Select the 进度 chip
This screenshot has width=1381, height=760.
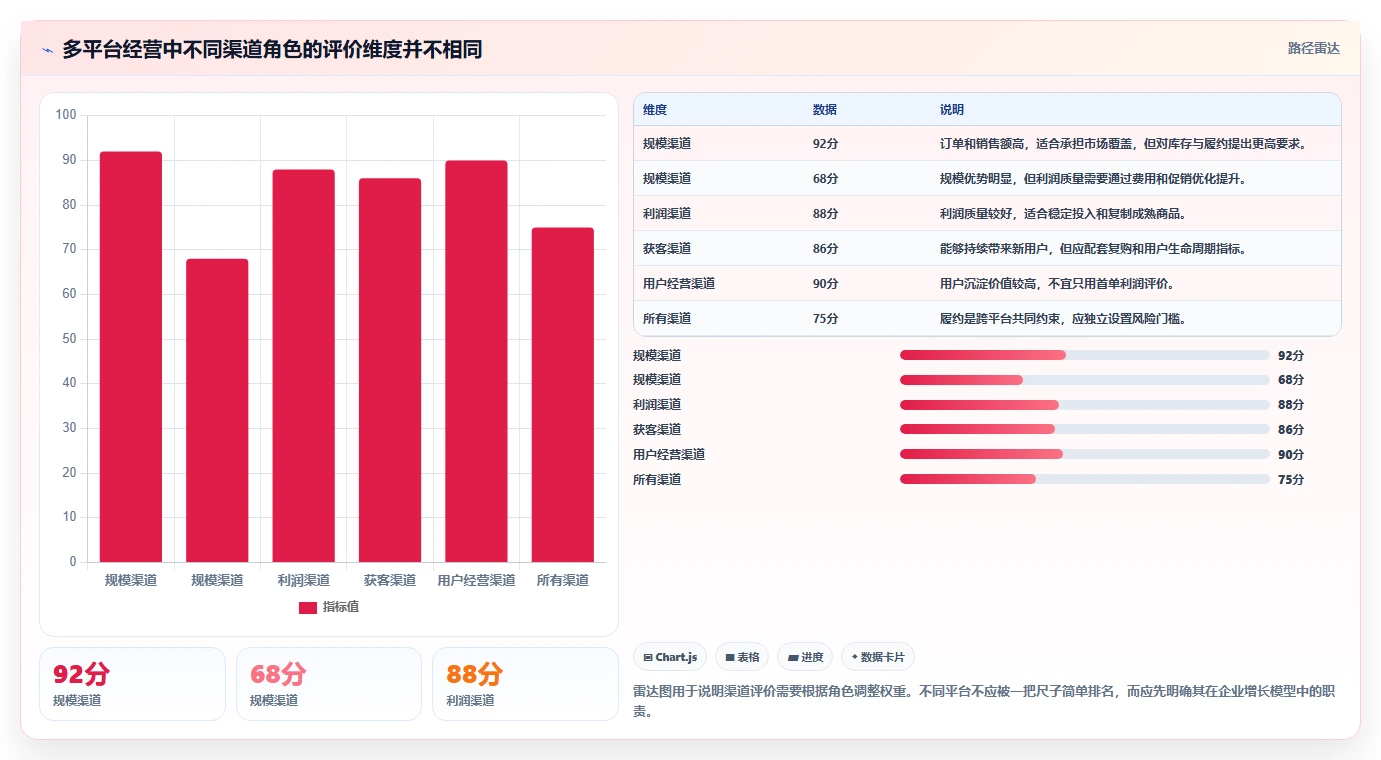[x=805, y=657]
